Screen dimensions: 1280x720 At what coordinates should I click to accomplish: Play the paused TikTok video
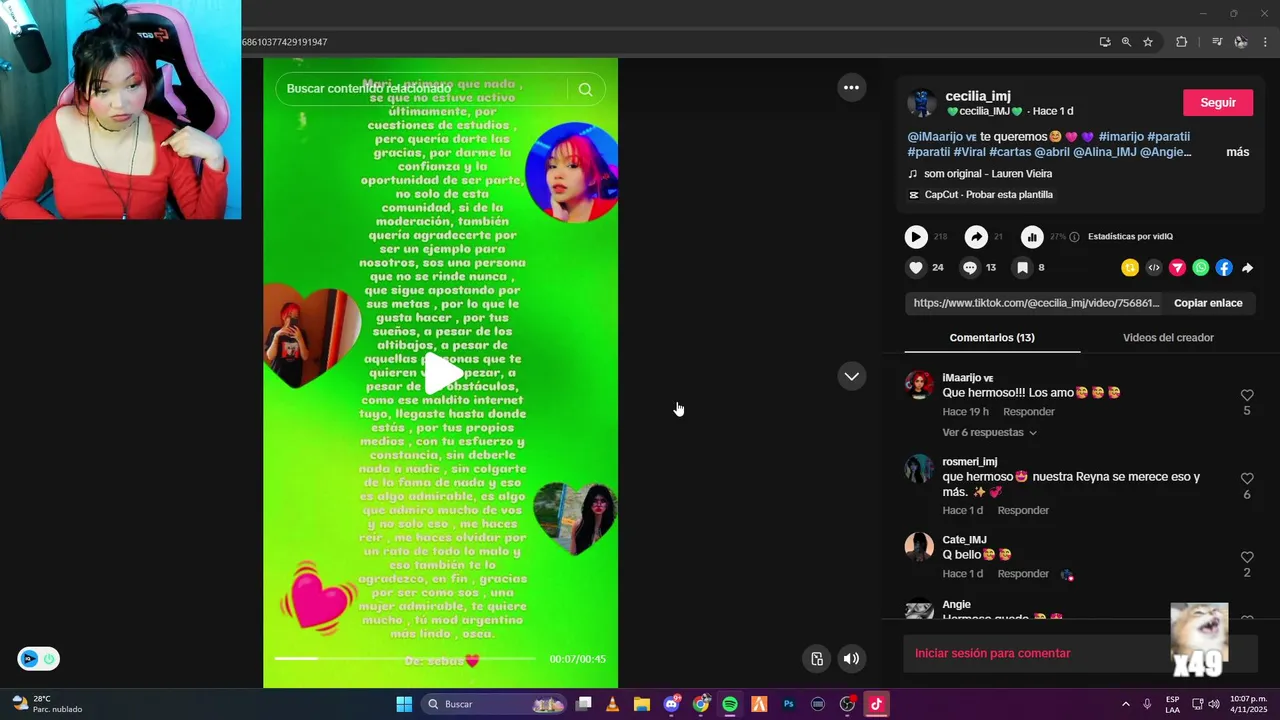coord(442,373)
